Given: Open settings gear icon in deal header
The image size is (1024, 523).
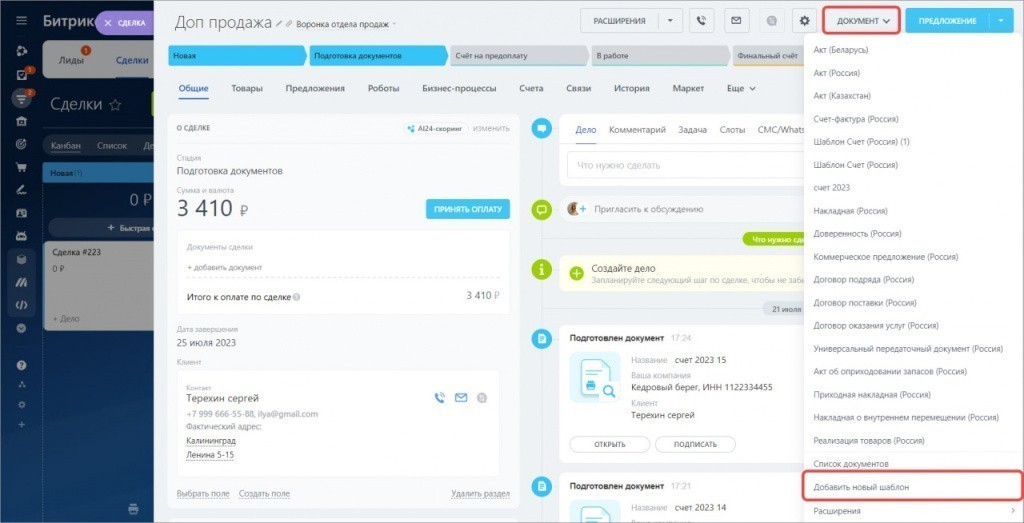Looking at the screenshot, I should 803,20.
